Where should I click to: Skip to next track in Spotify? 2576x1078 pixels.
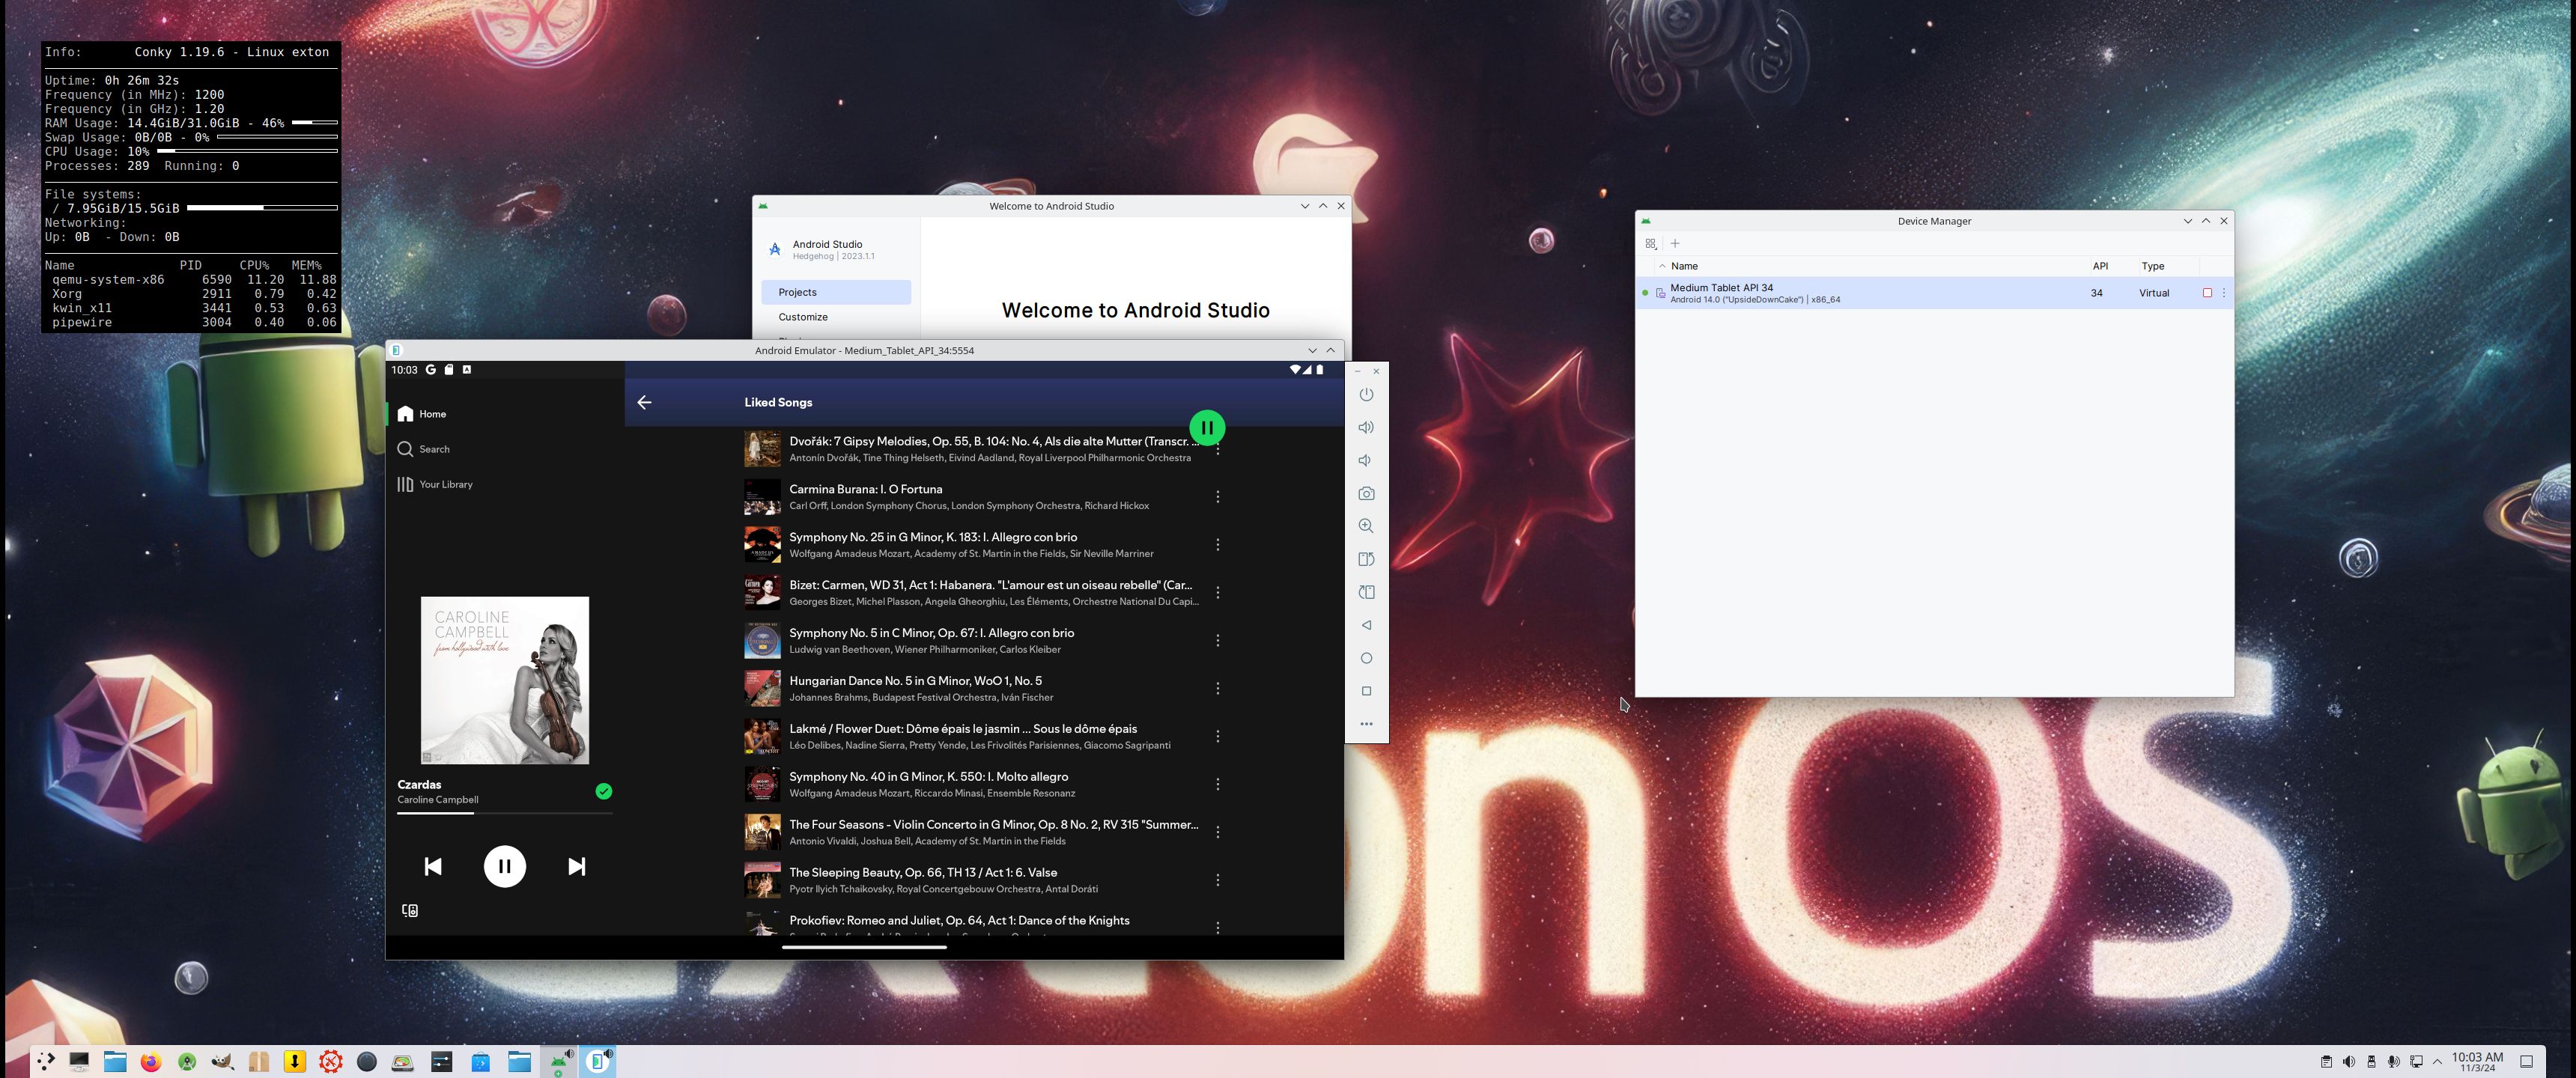[577, 866]
